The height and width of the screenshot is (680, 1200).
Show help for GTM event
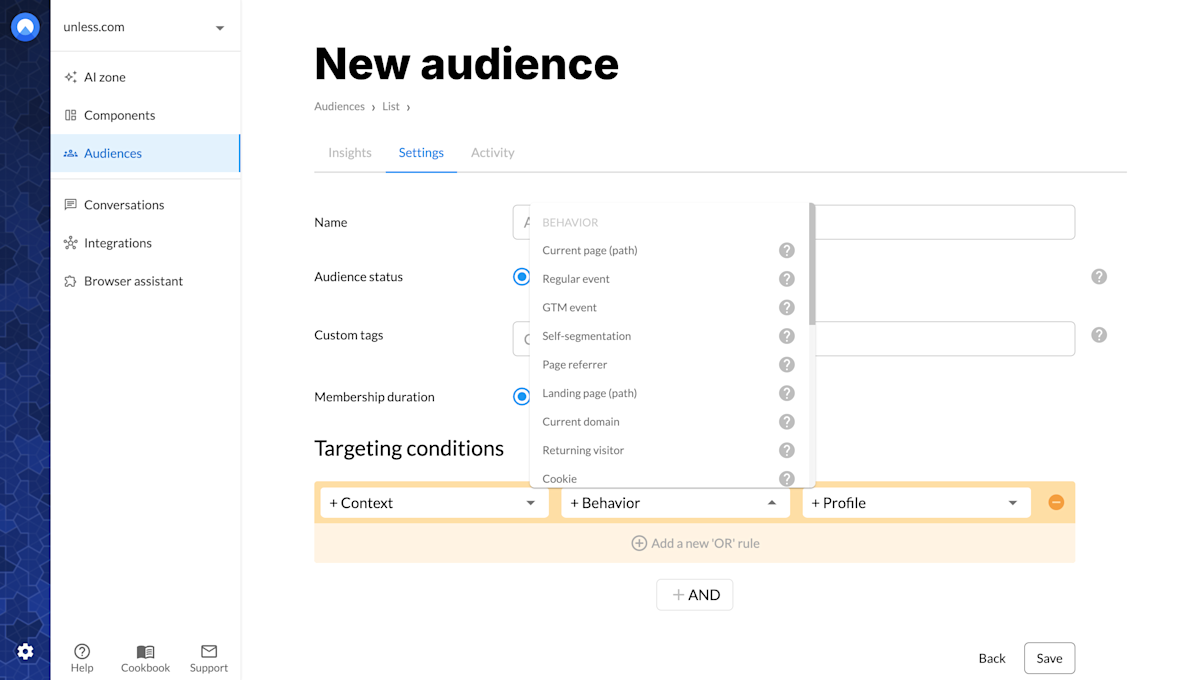[x=787, y=307]
